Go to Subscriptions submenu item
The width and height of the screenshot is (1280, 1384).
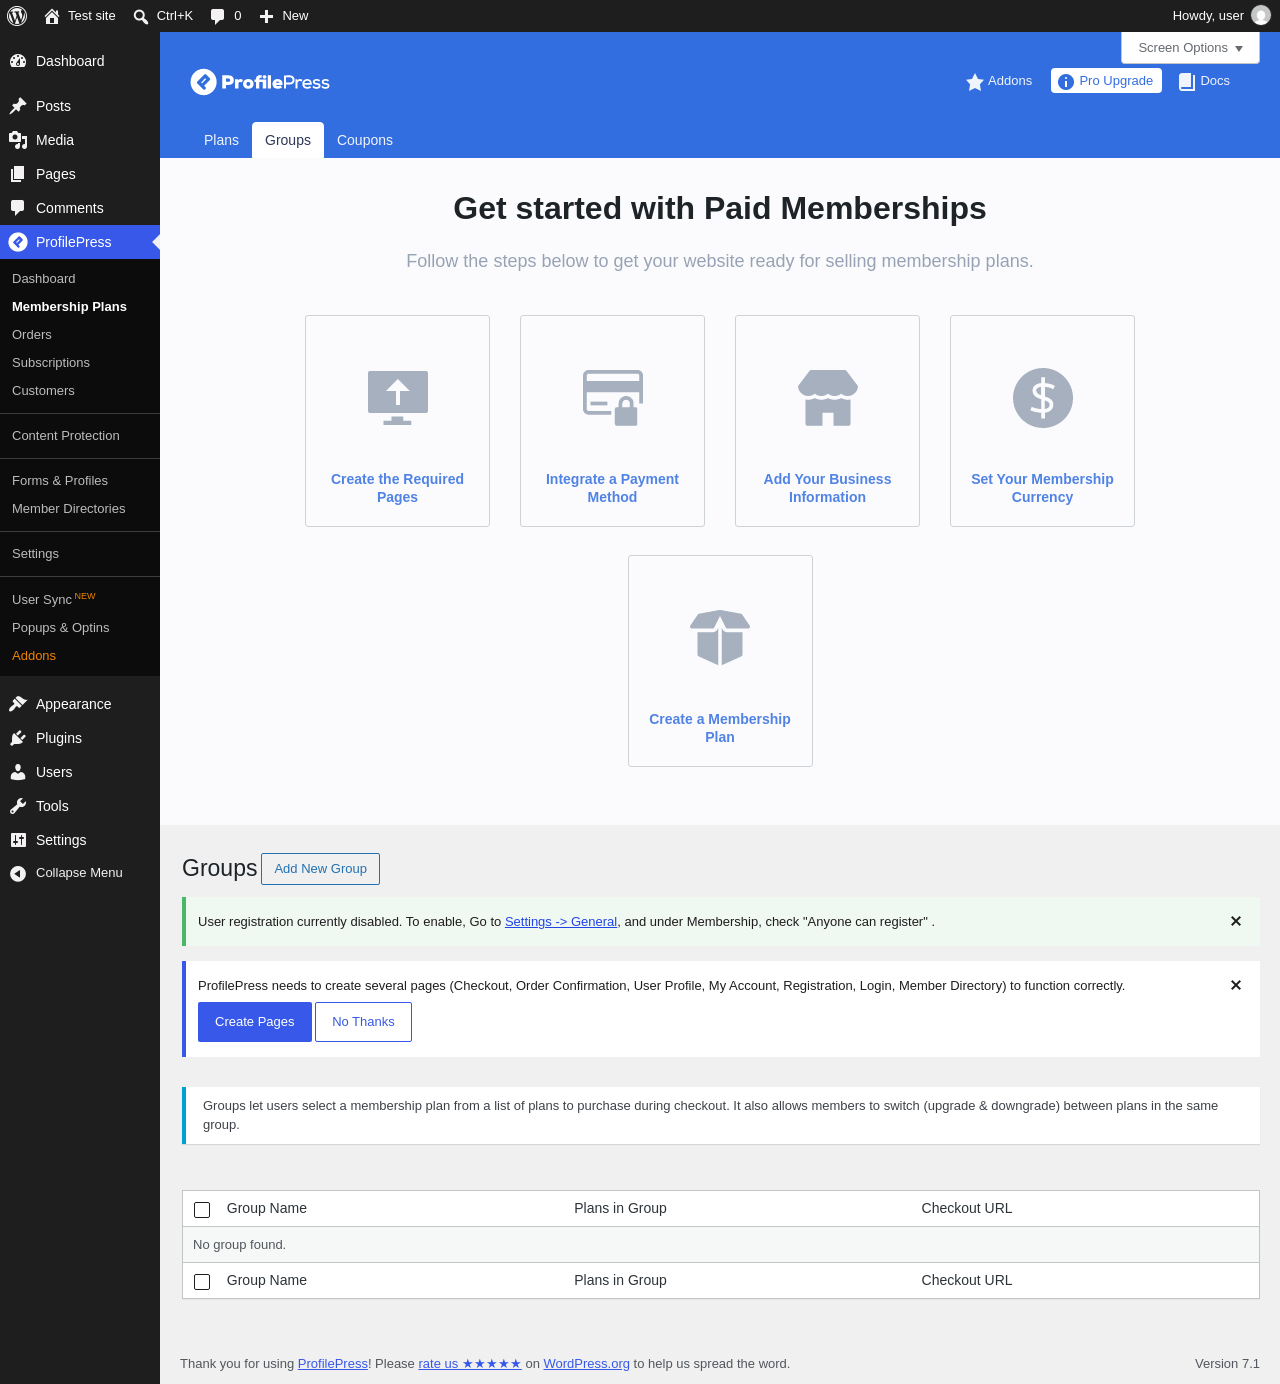pyautogui.click(x=51, y=363)
